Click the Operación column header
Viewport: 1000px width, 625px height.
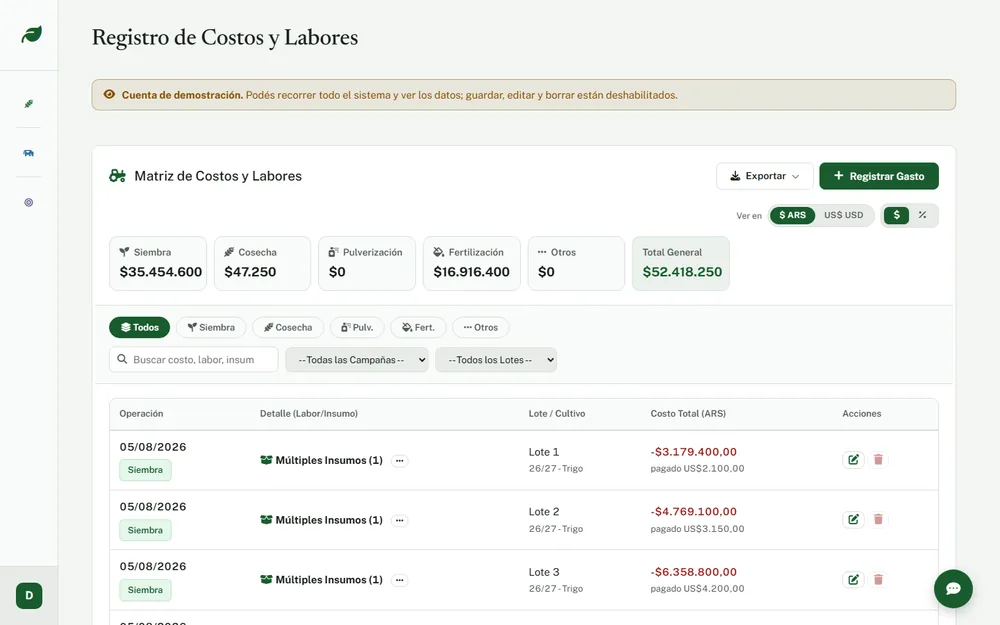click(x=141, y=413)
